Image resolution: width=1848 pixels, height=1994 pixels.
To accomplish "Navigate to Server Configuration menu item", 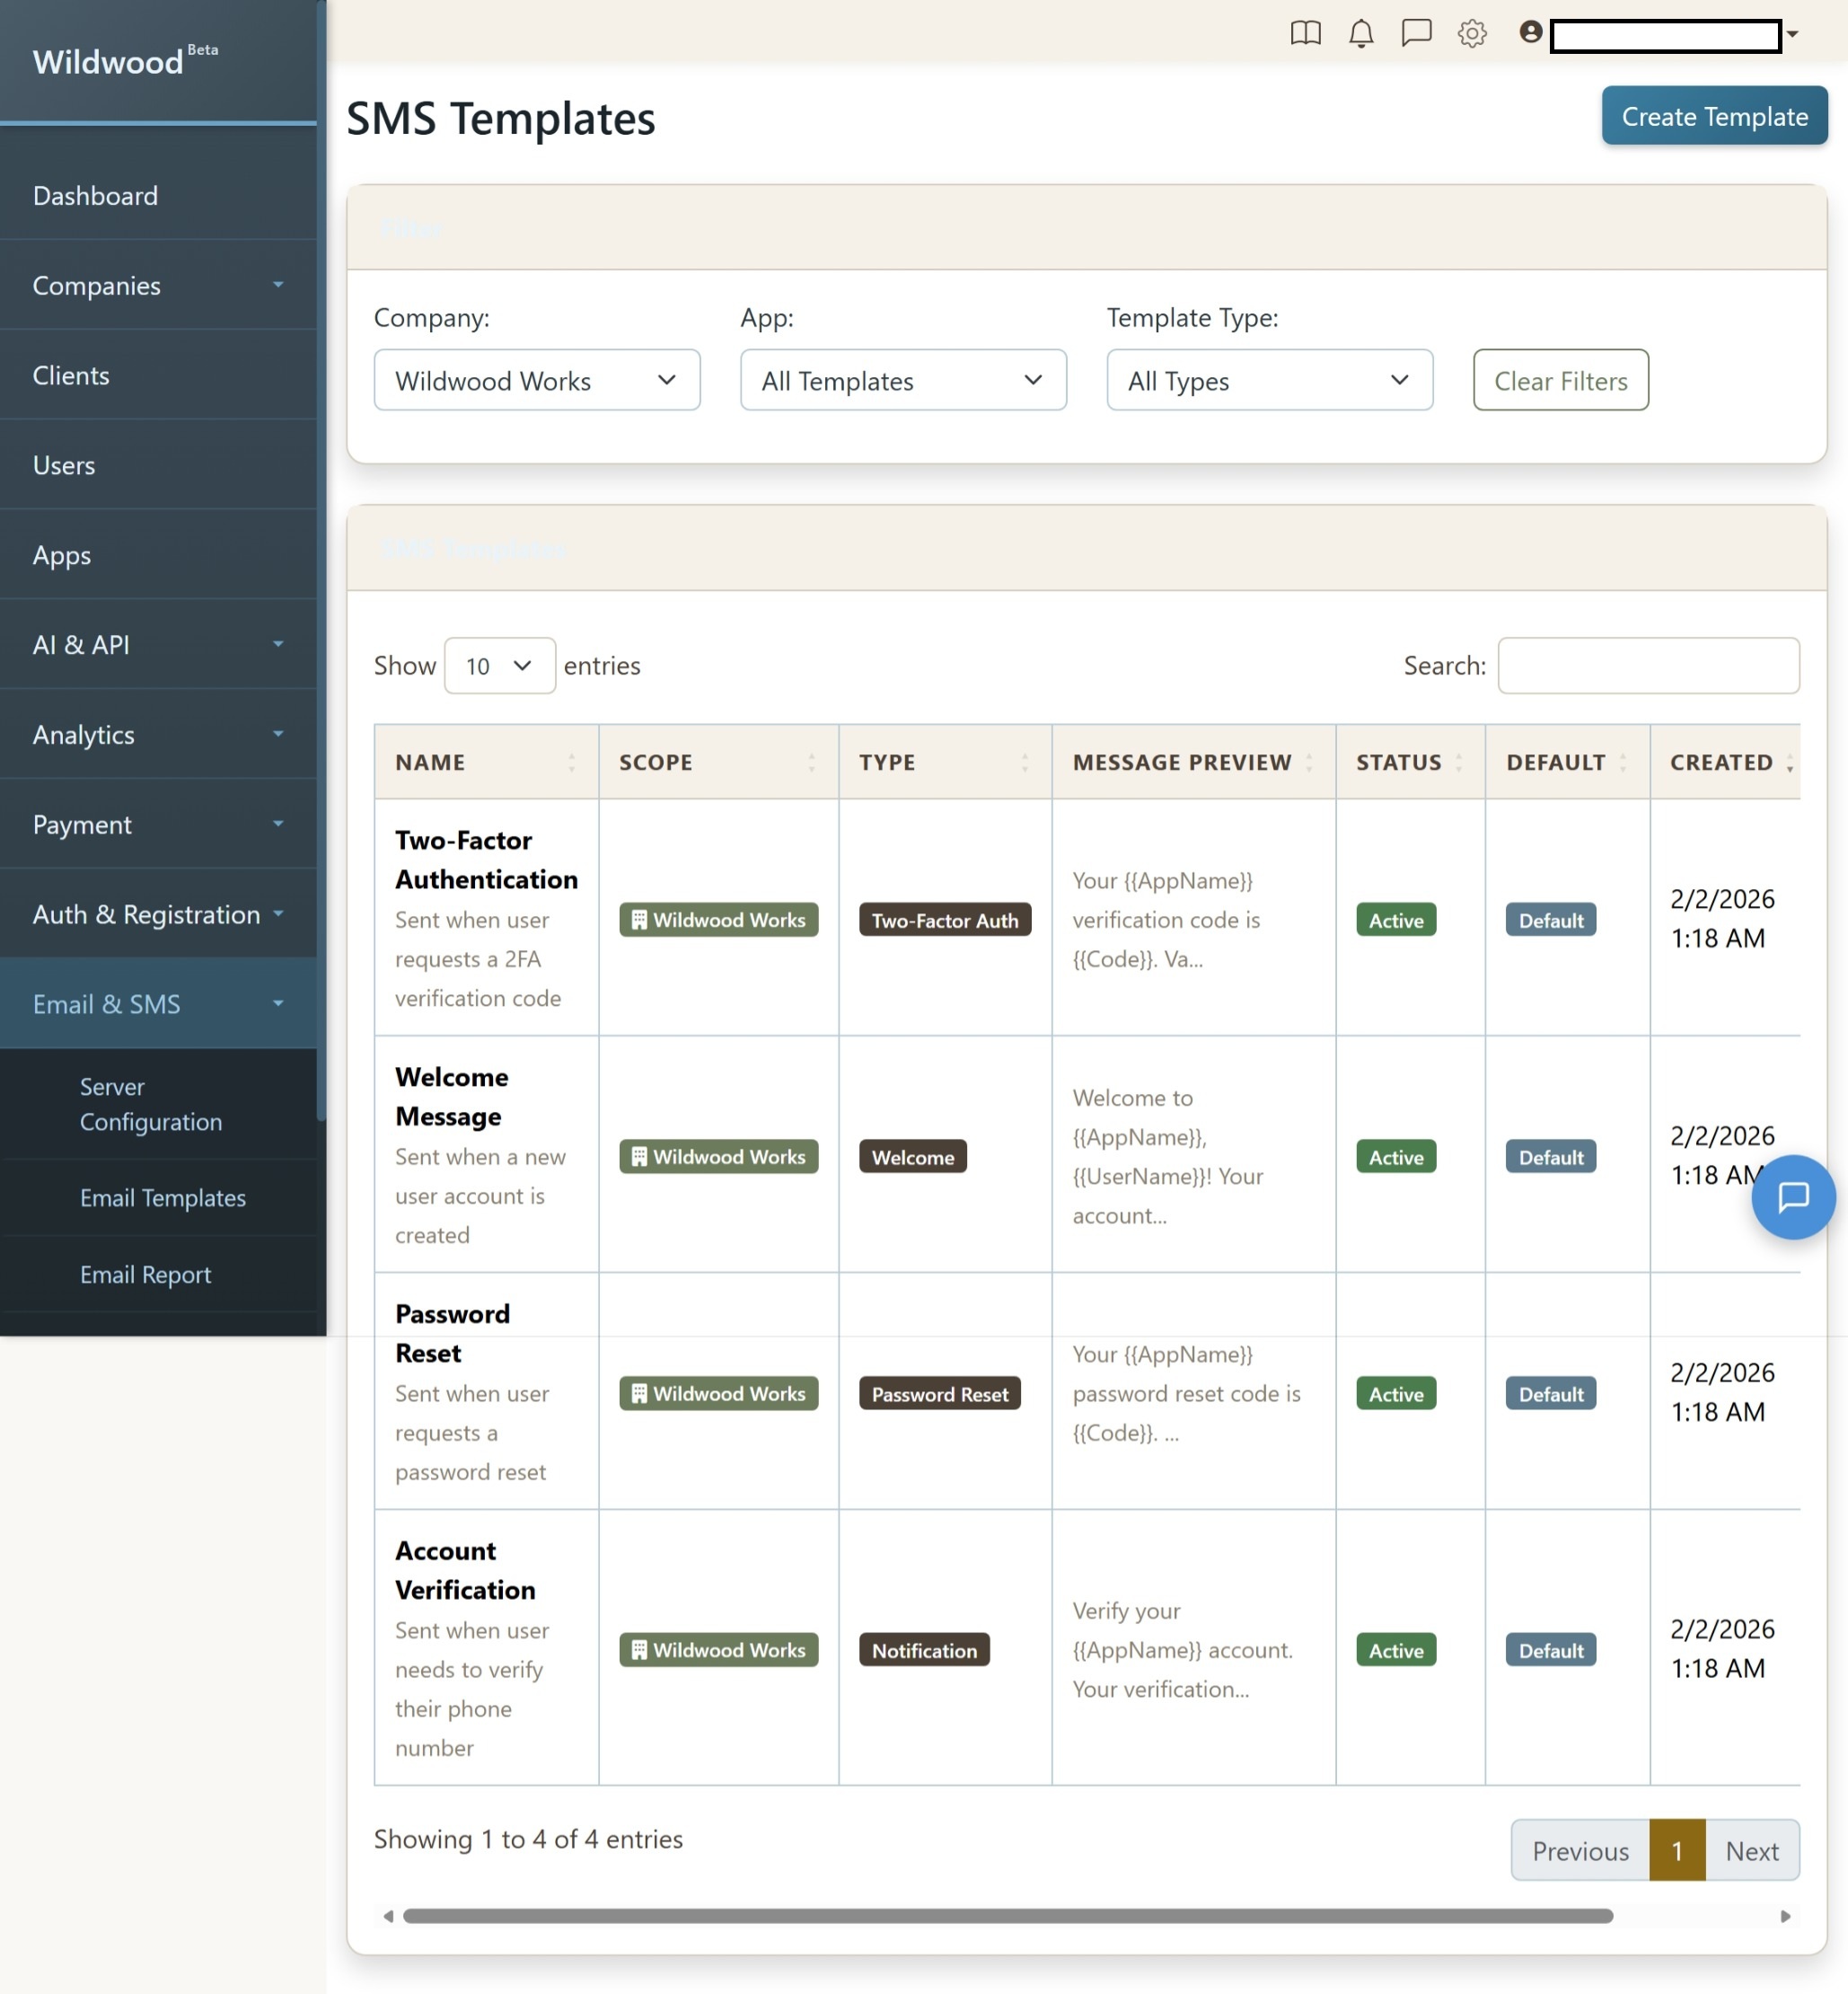I will (151, 1104).
